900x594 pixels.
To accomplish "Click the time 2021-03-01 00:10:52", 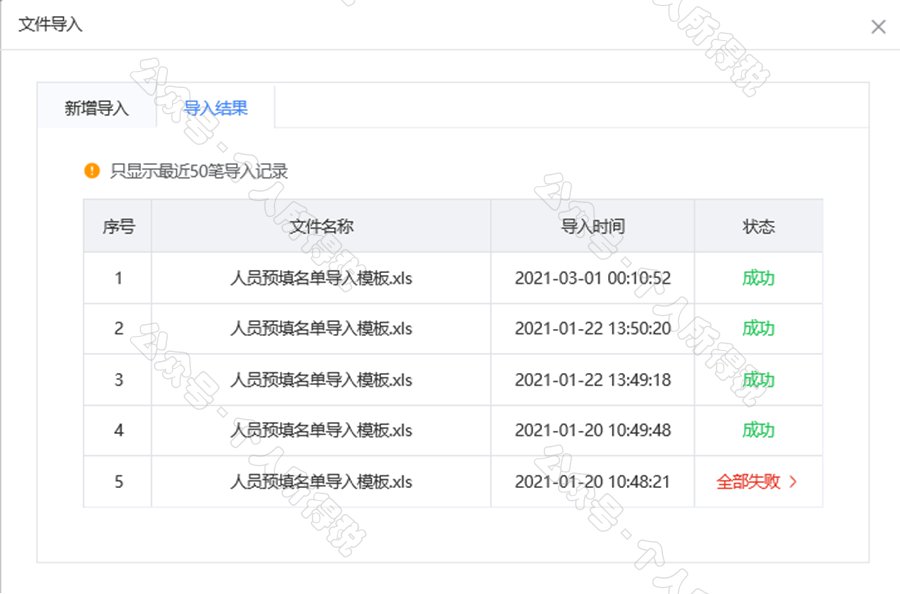I will 592,278.
